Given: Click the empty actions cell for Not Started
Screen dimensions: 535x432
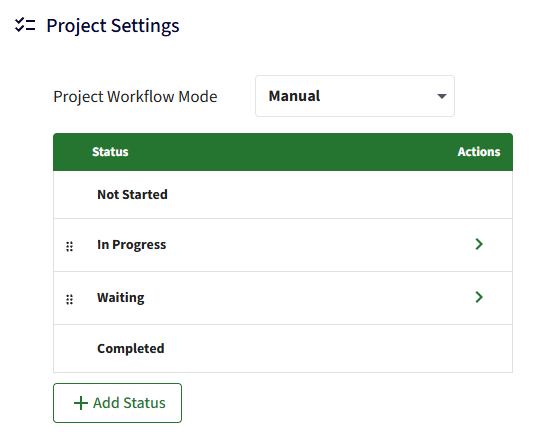Looking at the screenshot, I should click(479, 195).
